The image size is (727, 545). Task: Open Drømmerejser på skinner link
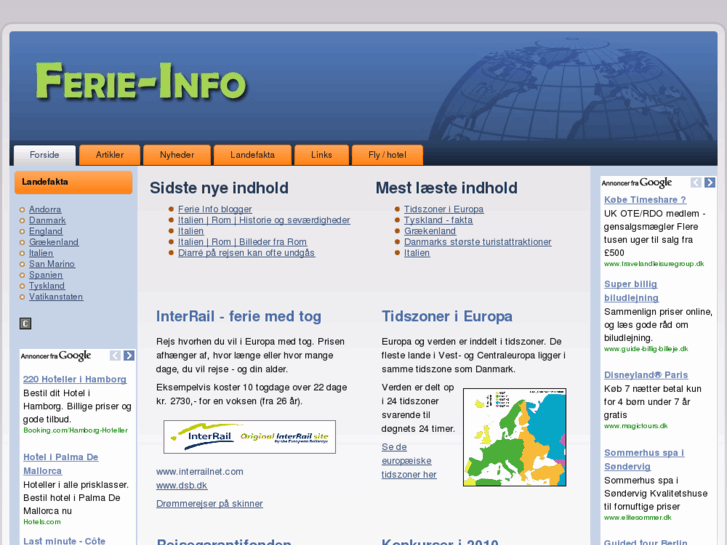tap(210, 504)
